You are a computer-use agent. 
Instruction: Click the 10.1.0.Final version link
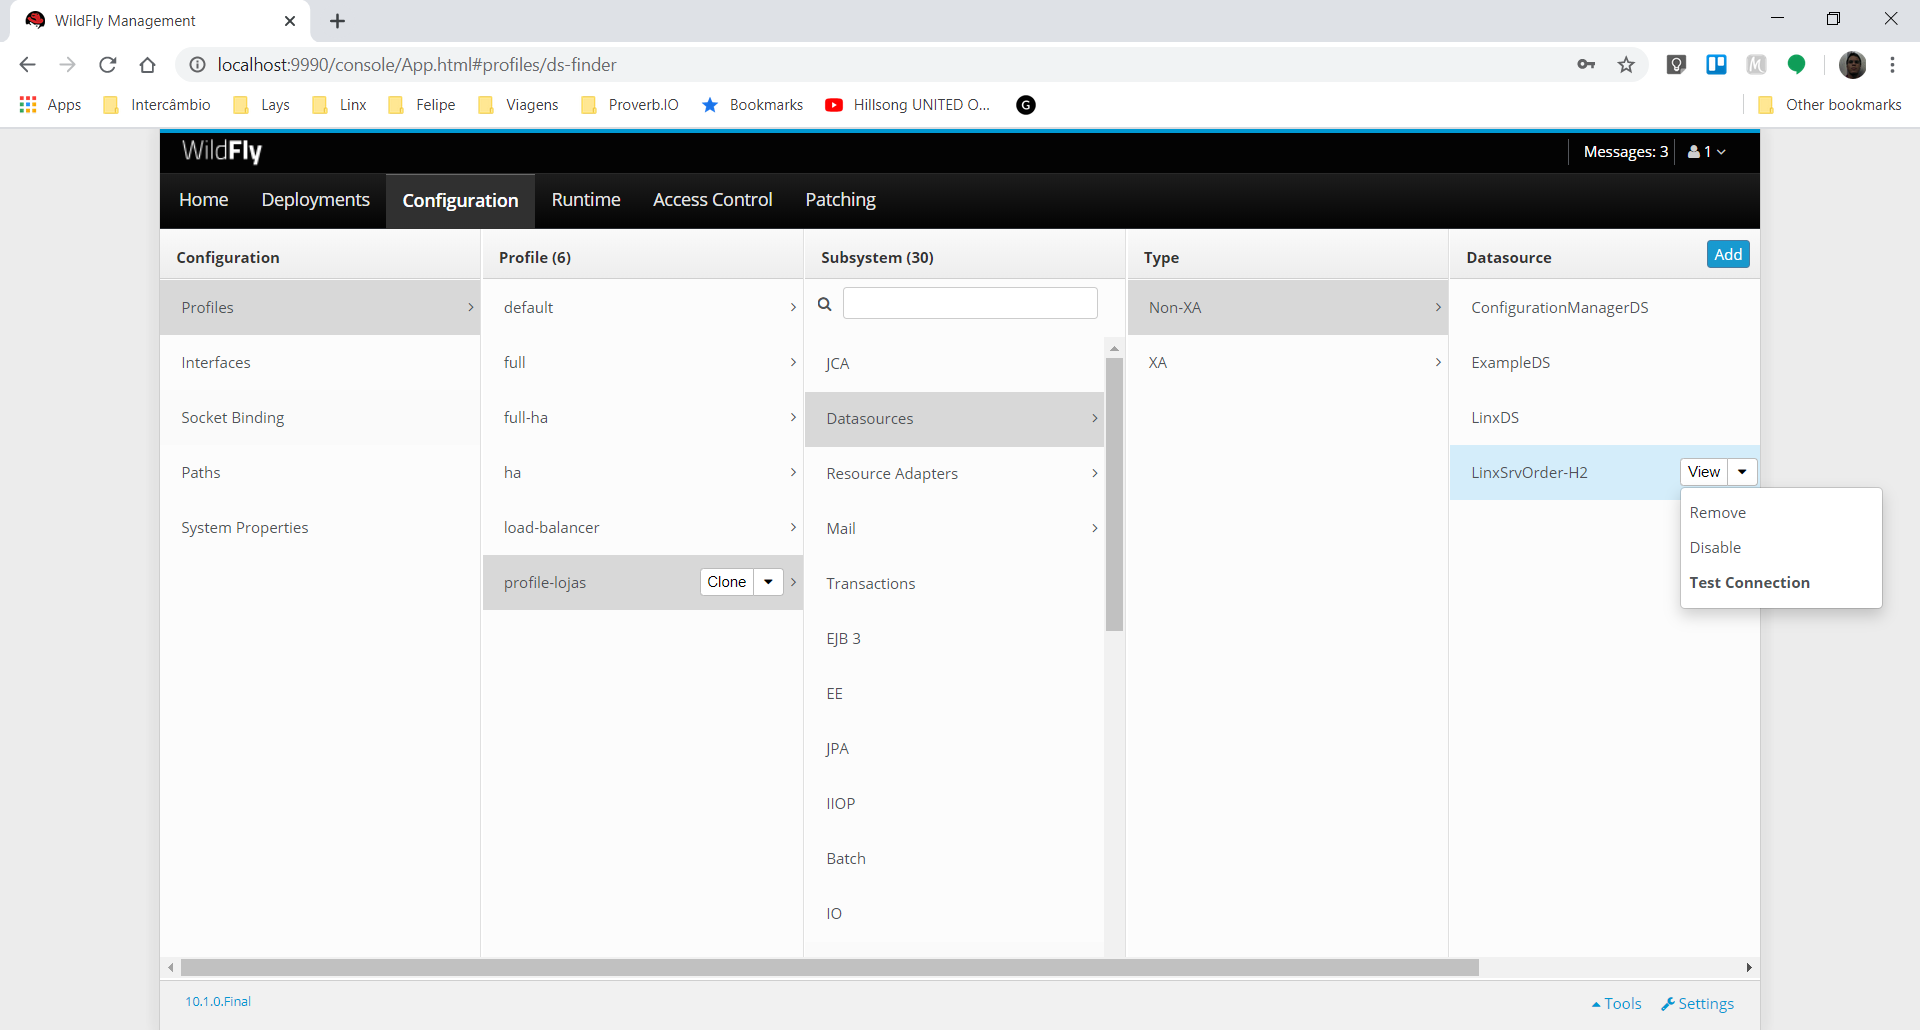(x=218, y=1002)
